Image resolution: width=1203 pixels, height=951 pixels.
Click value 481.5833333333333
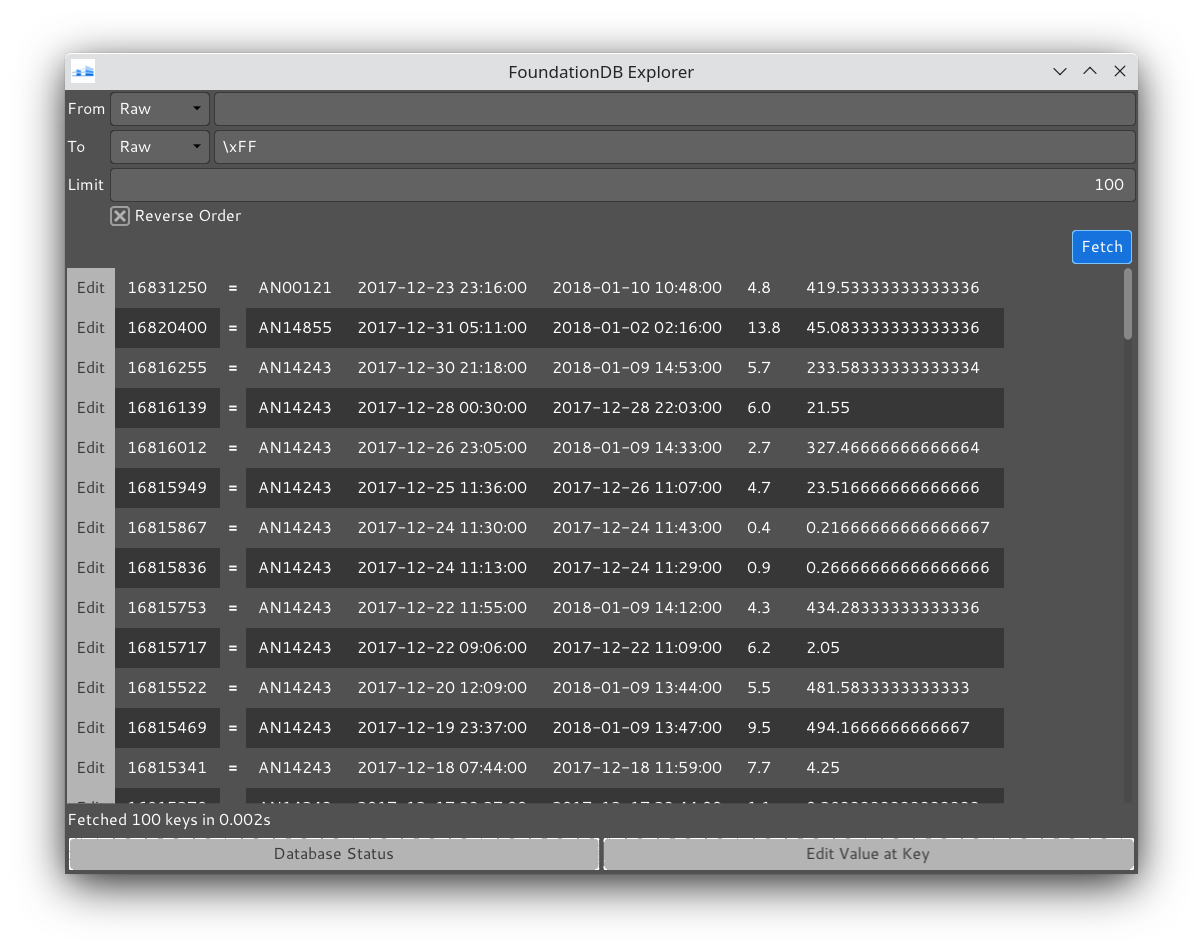pyautogui.click(x=888, y=688)
